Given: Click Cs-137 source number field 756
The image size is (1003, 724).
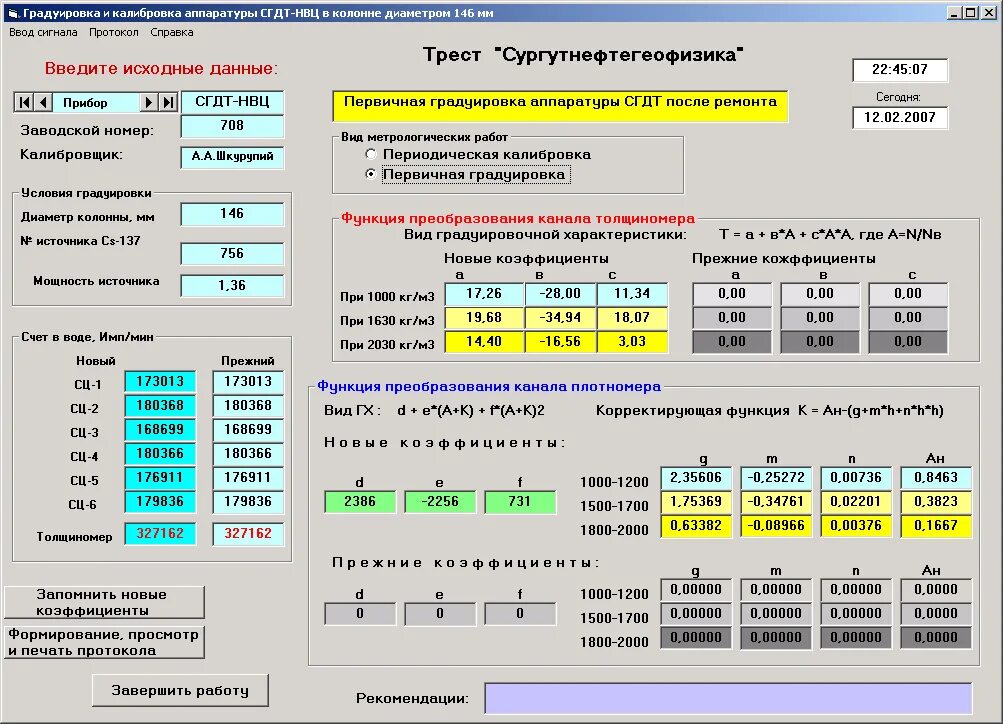Looking at the screenshot, I should [x=232, y=254].
